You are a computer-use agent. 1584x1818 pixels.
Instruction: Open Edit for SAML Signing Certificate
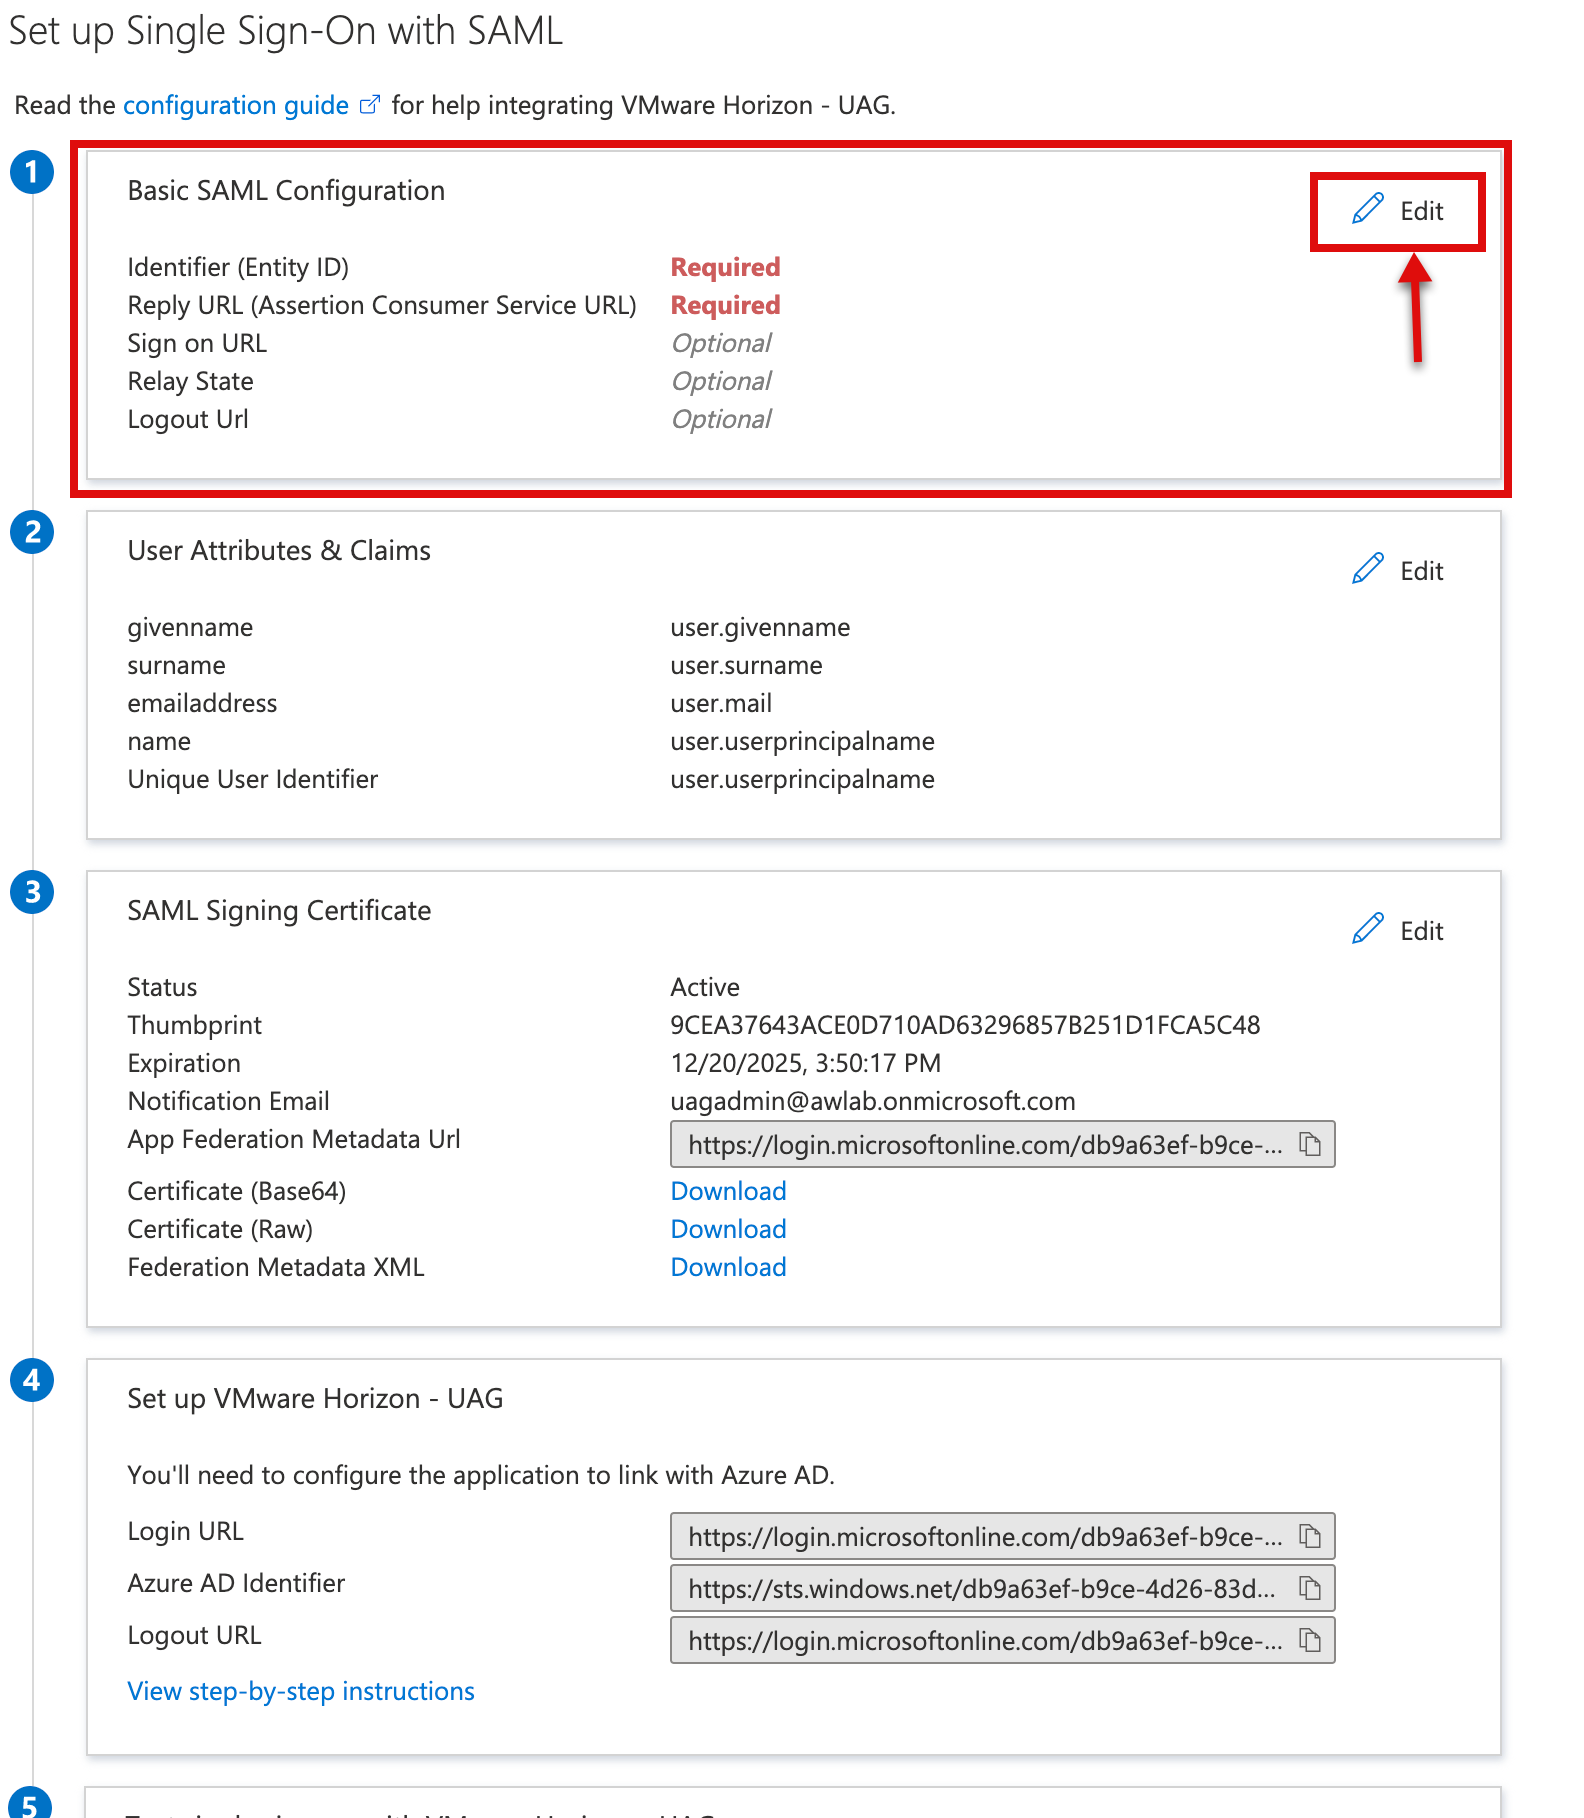coord(1398,931)
